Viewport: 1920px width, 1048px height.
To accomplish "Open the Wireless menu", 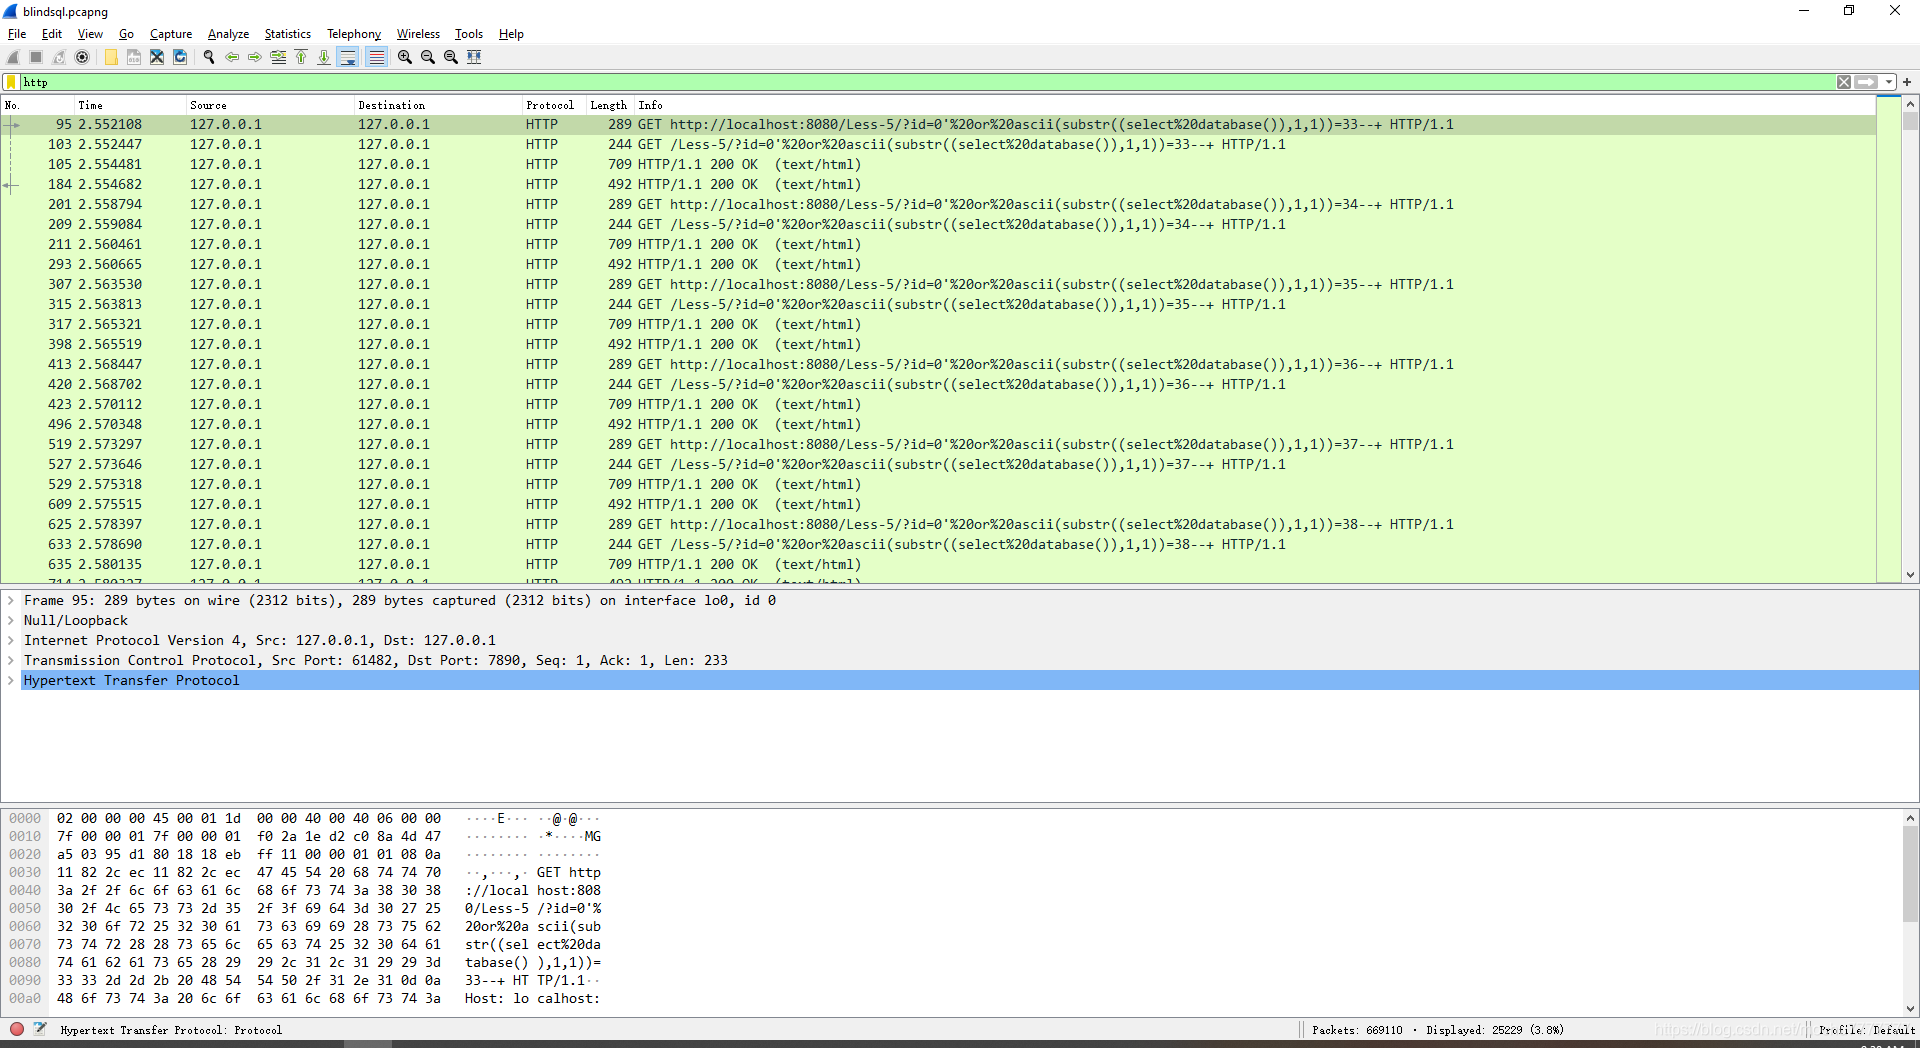I will point(418,34).
